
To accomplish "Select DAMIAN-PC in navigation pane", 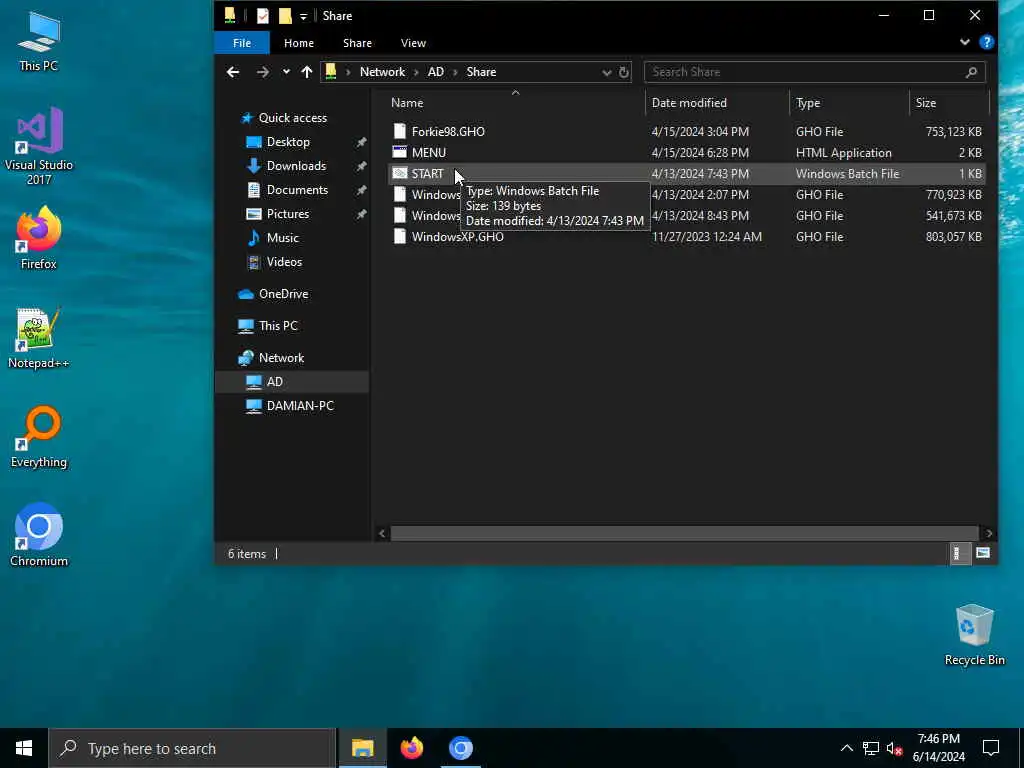I will [300, 406].
